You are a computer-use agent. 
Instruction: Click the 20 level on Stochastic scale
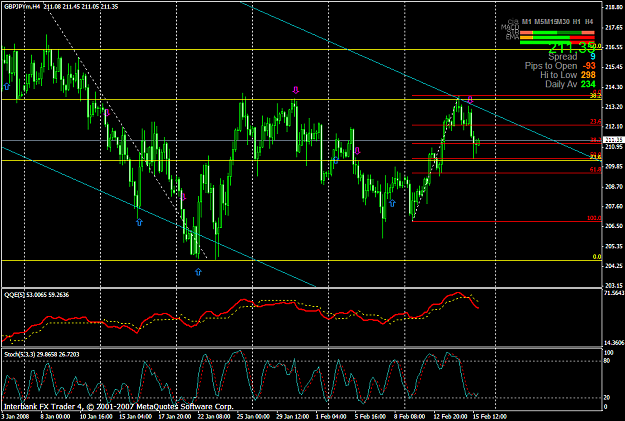(607, 398)
